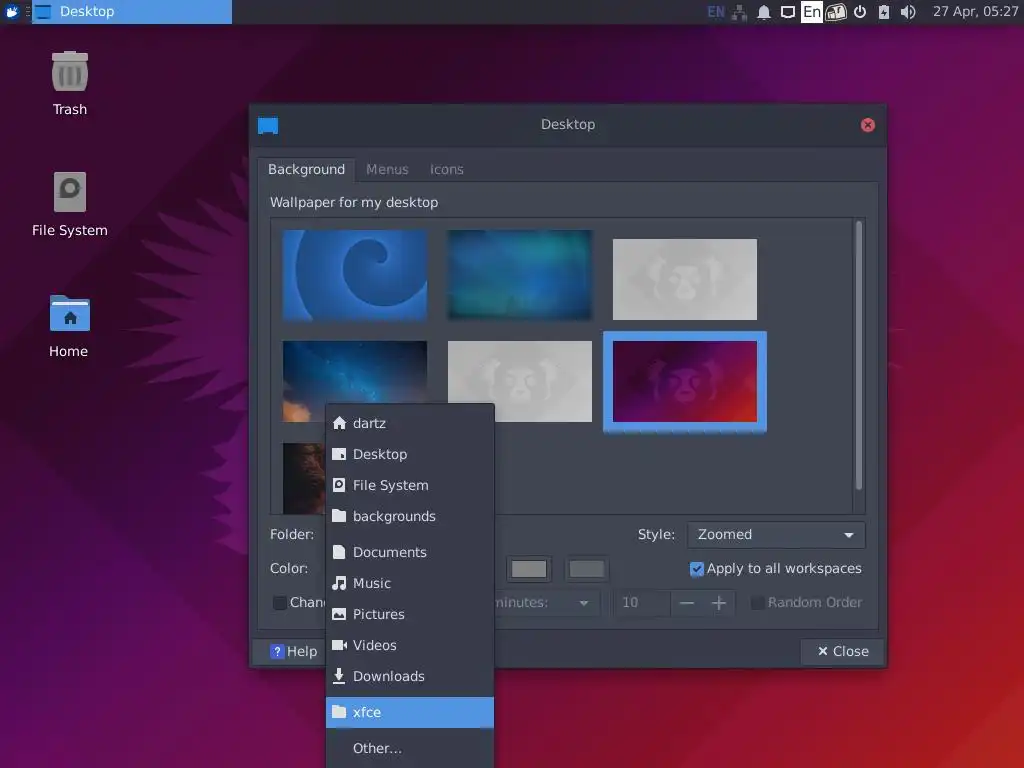Switch to the Background tab

click(306, 169)
